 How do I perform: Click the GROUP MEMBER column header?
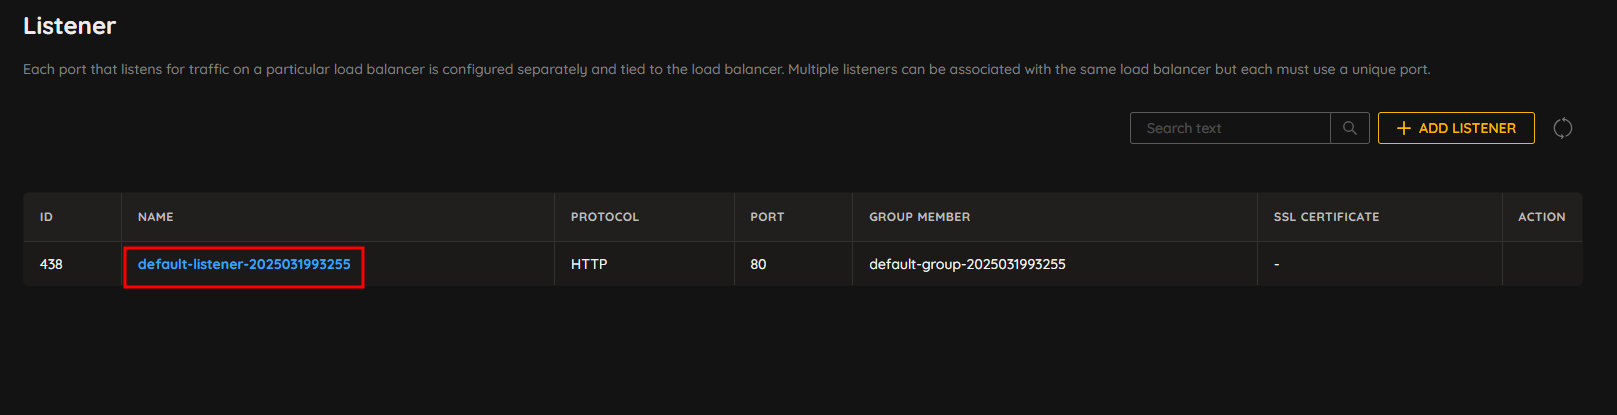tap(919, 217)
